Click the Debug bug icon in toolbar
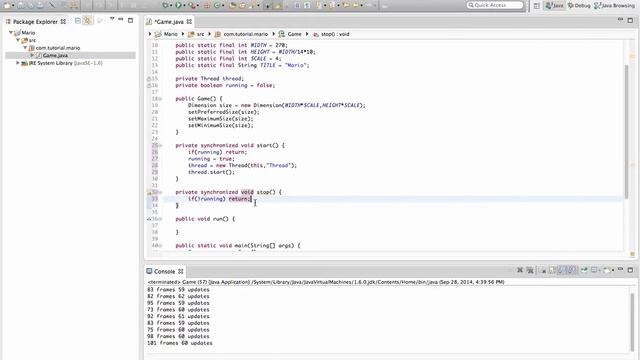The width and height of the screenshot is (640, 360). click(165, 5)
